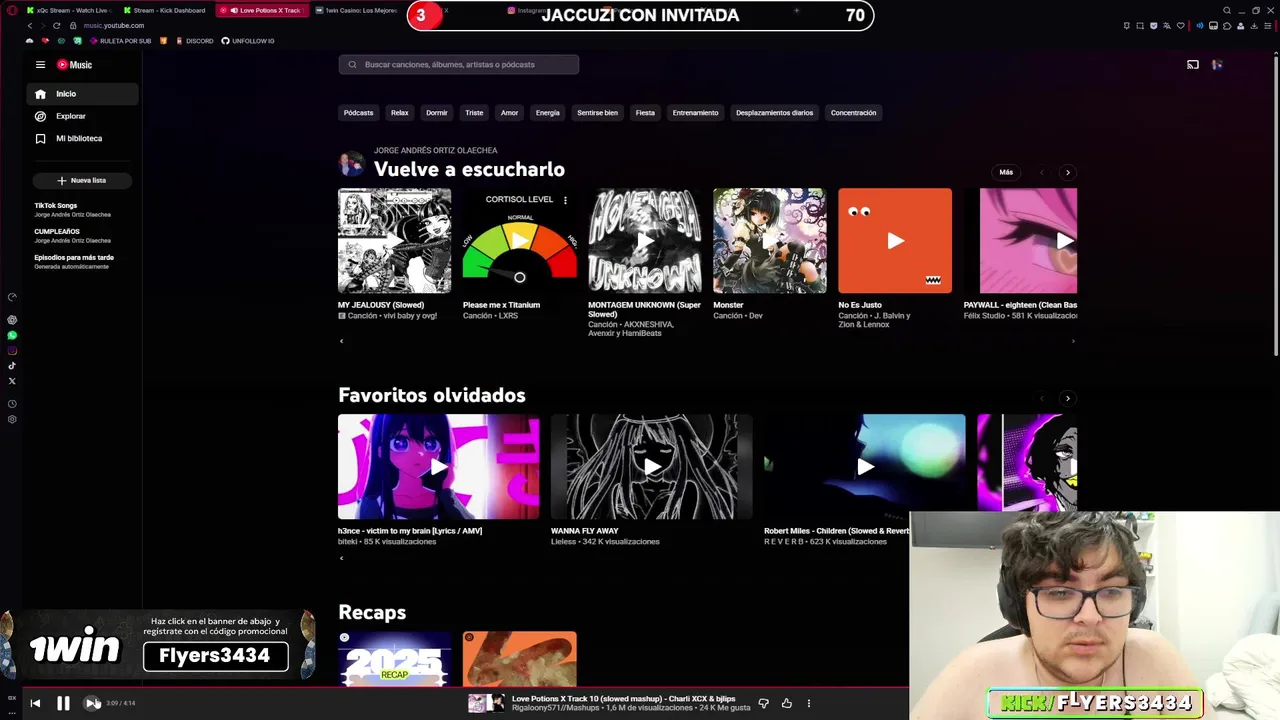The image size is (1280, 720).
Task: Play the Monster song by Dev
Action: 770,241
